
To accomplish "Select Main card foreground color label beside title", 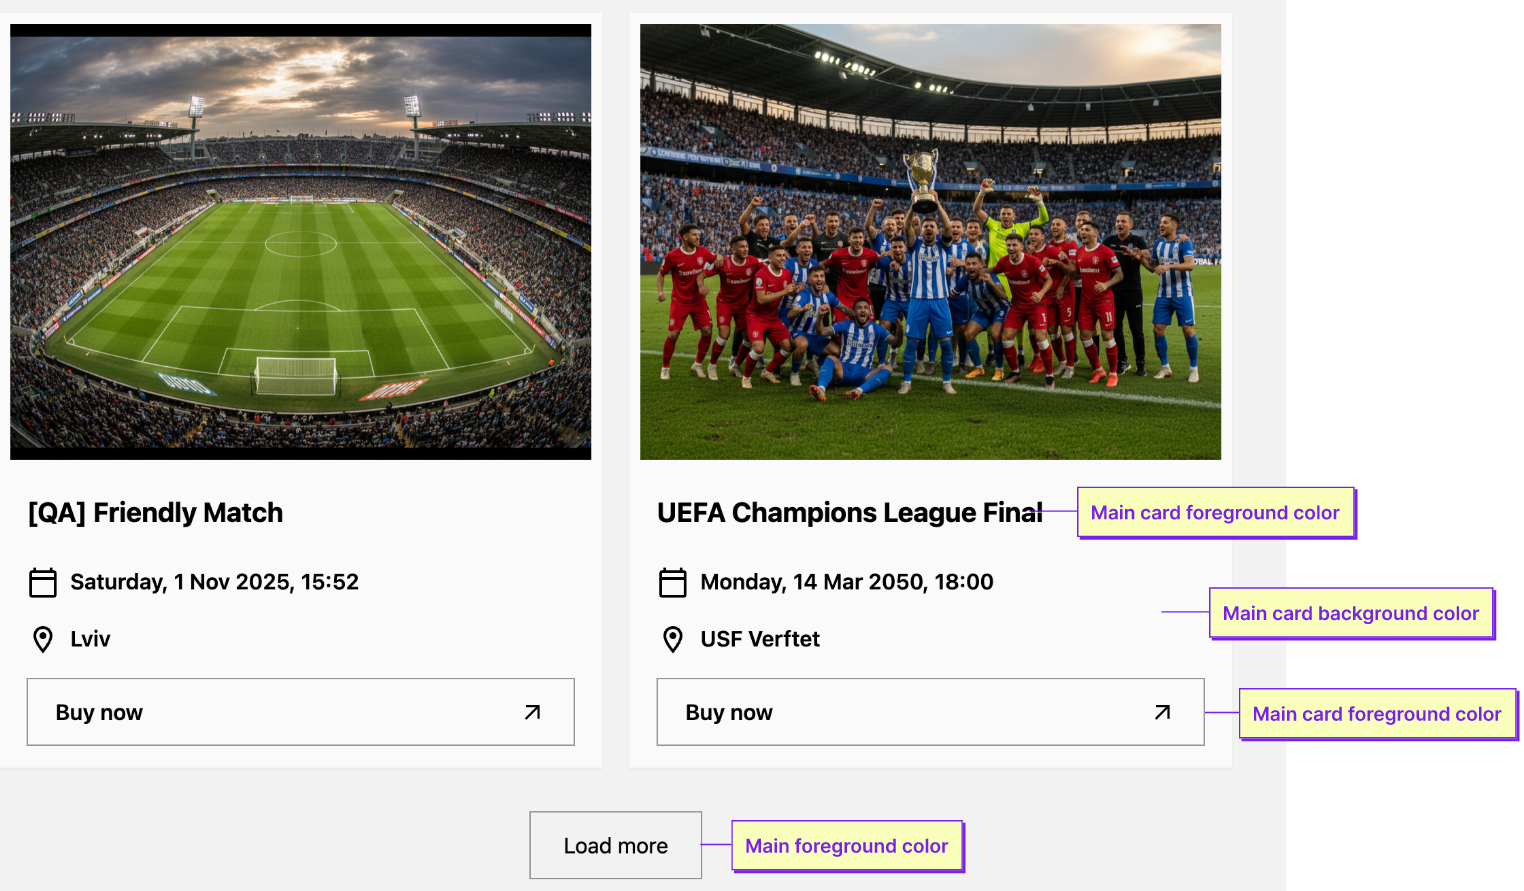I will pos(1214,513).
